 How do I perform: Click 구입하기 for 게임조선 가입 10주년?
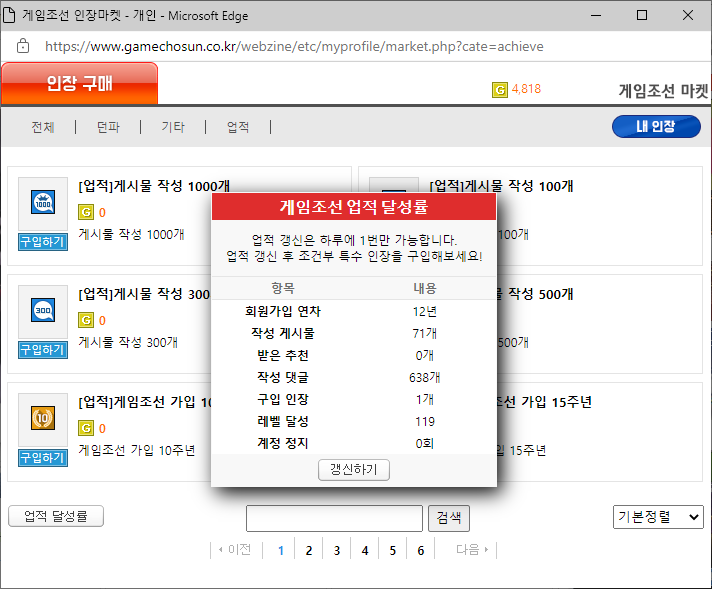point(43,458)
